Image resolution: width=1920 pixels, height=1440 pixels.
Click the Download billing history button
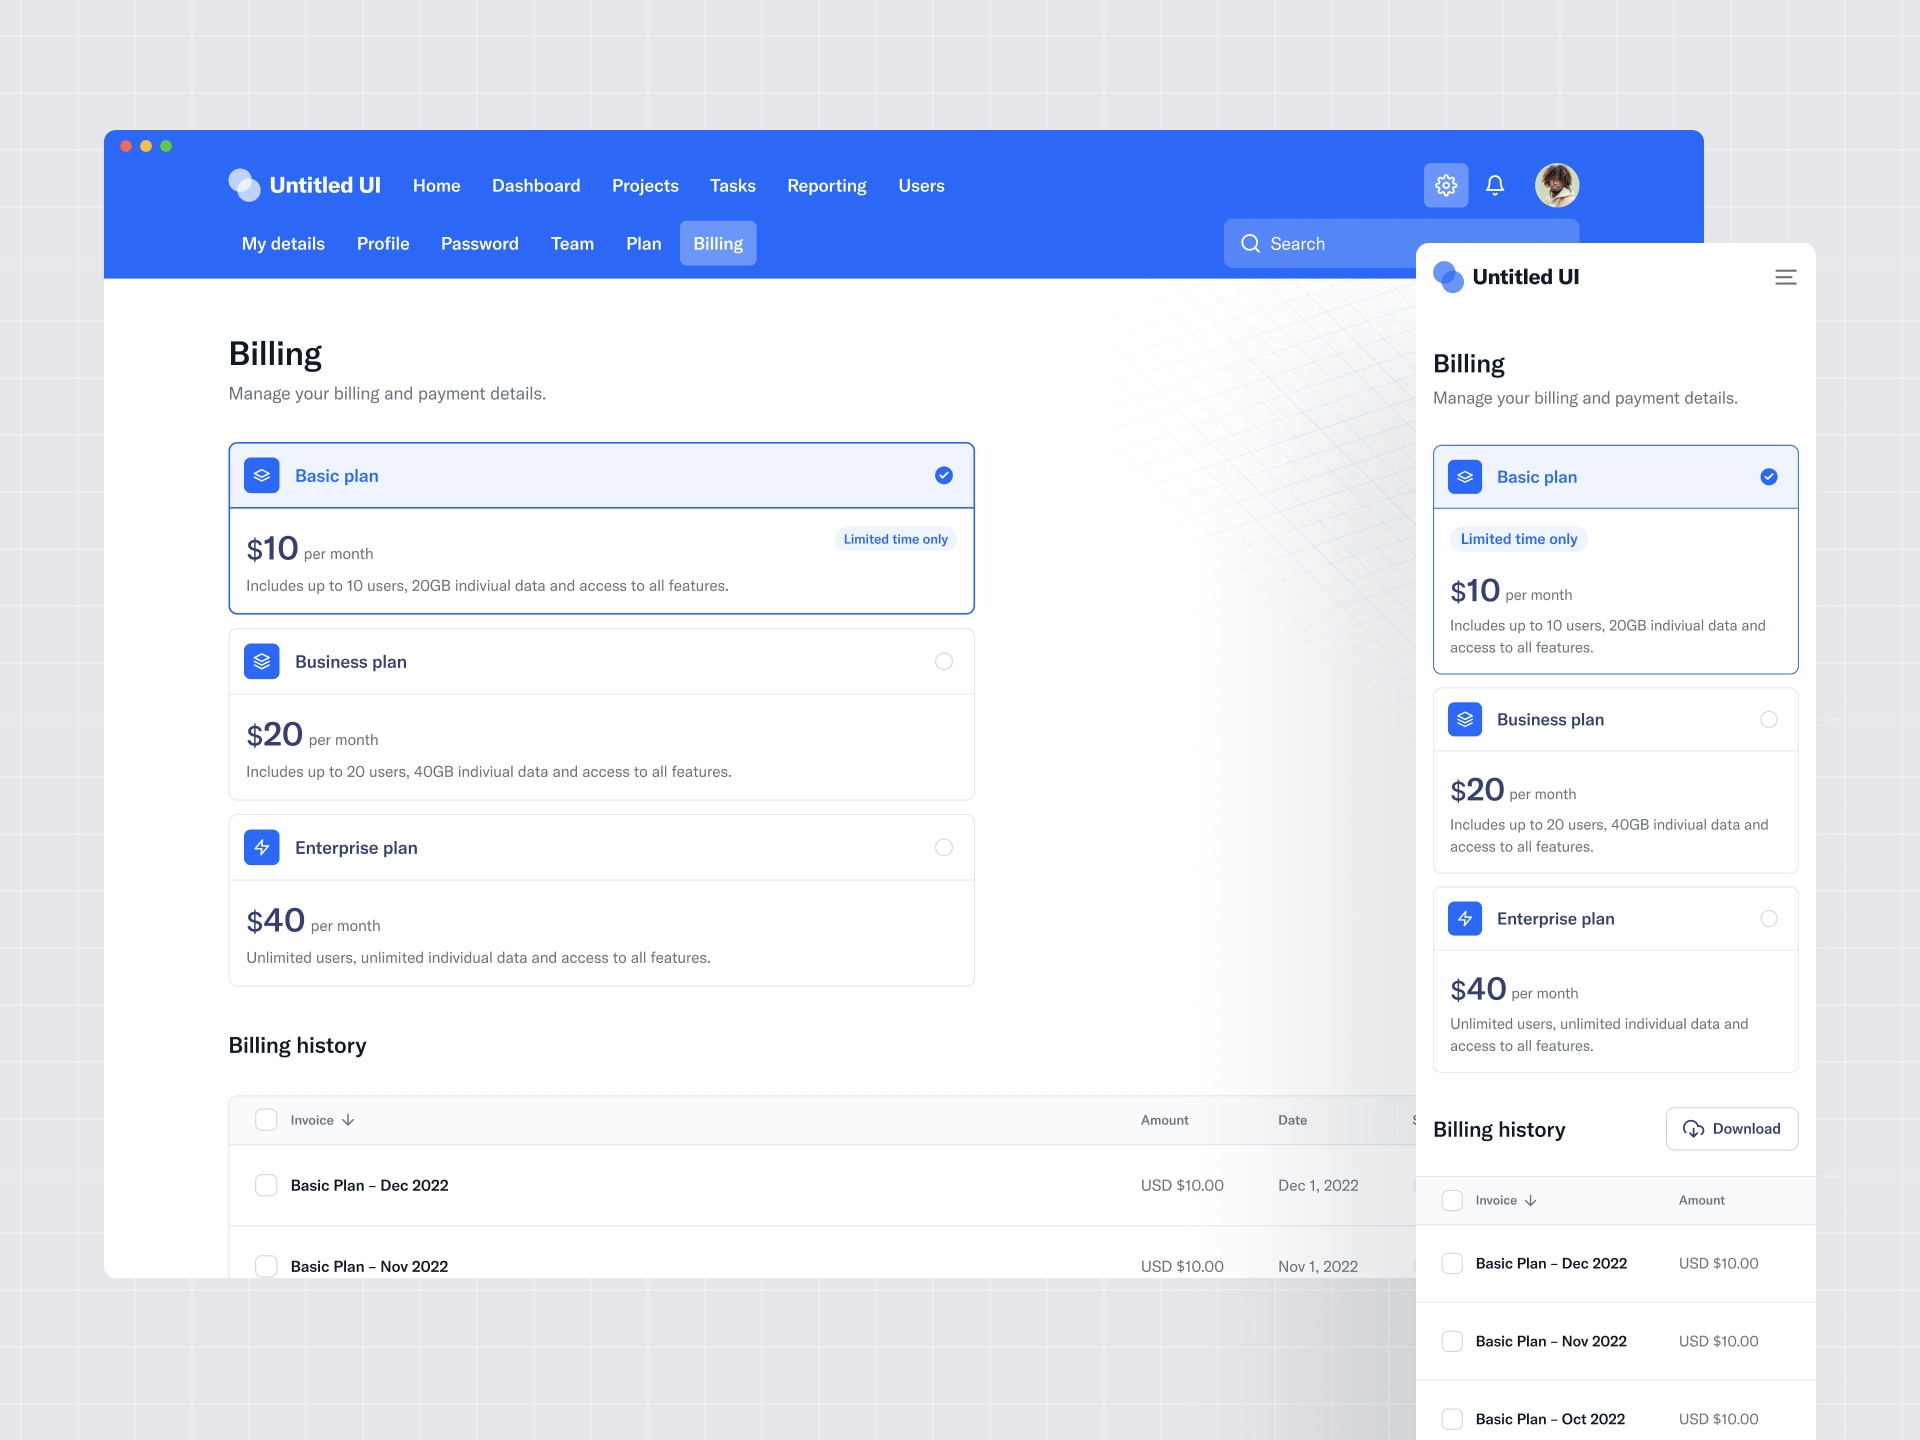click(x=1732, y=1129)
